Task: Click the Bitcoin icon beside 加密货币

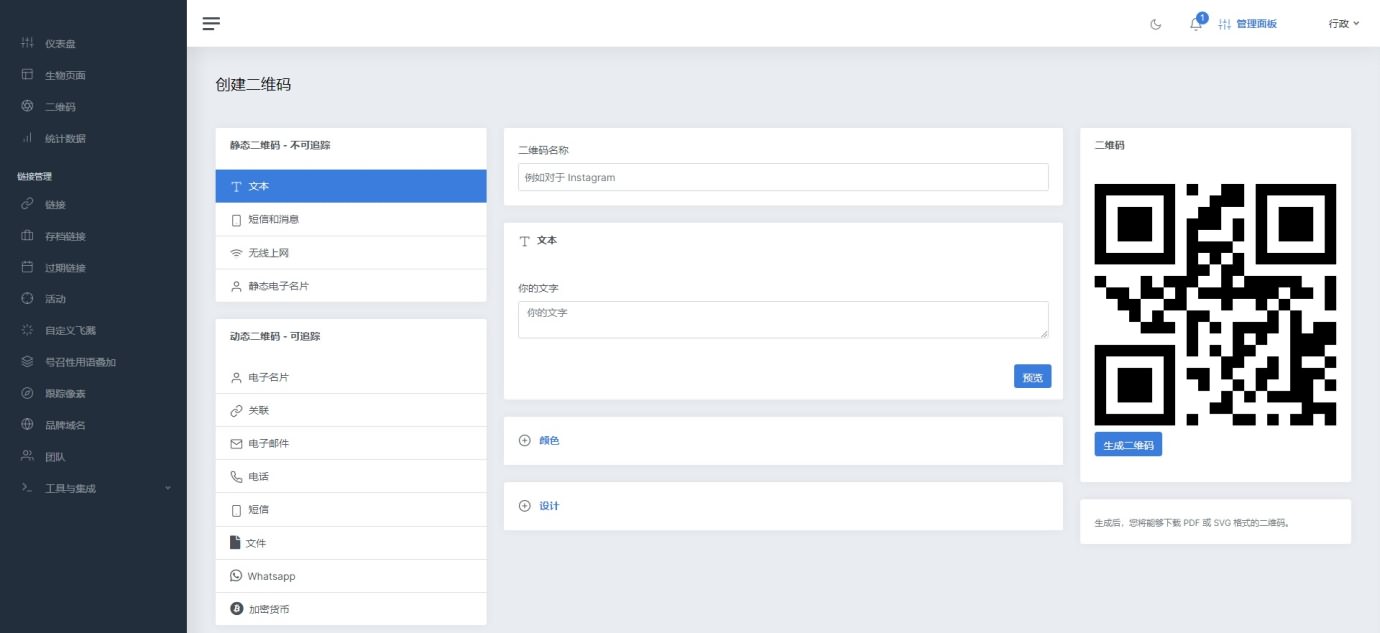Action: coord(237,609)
